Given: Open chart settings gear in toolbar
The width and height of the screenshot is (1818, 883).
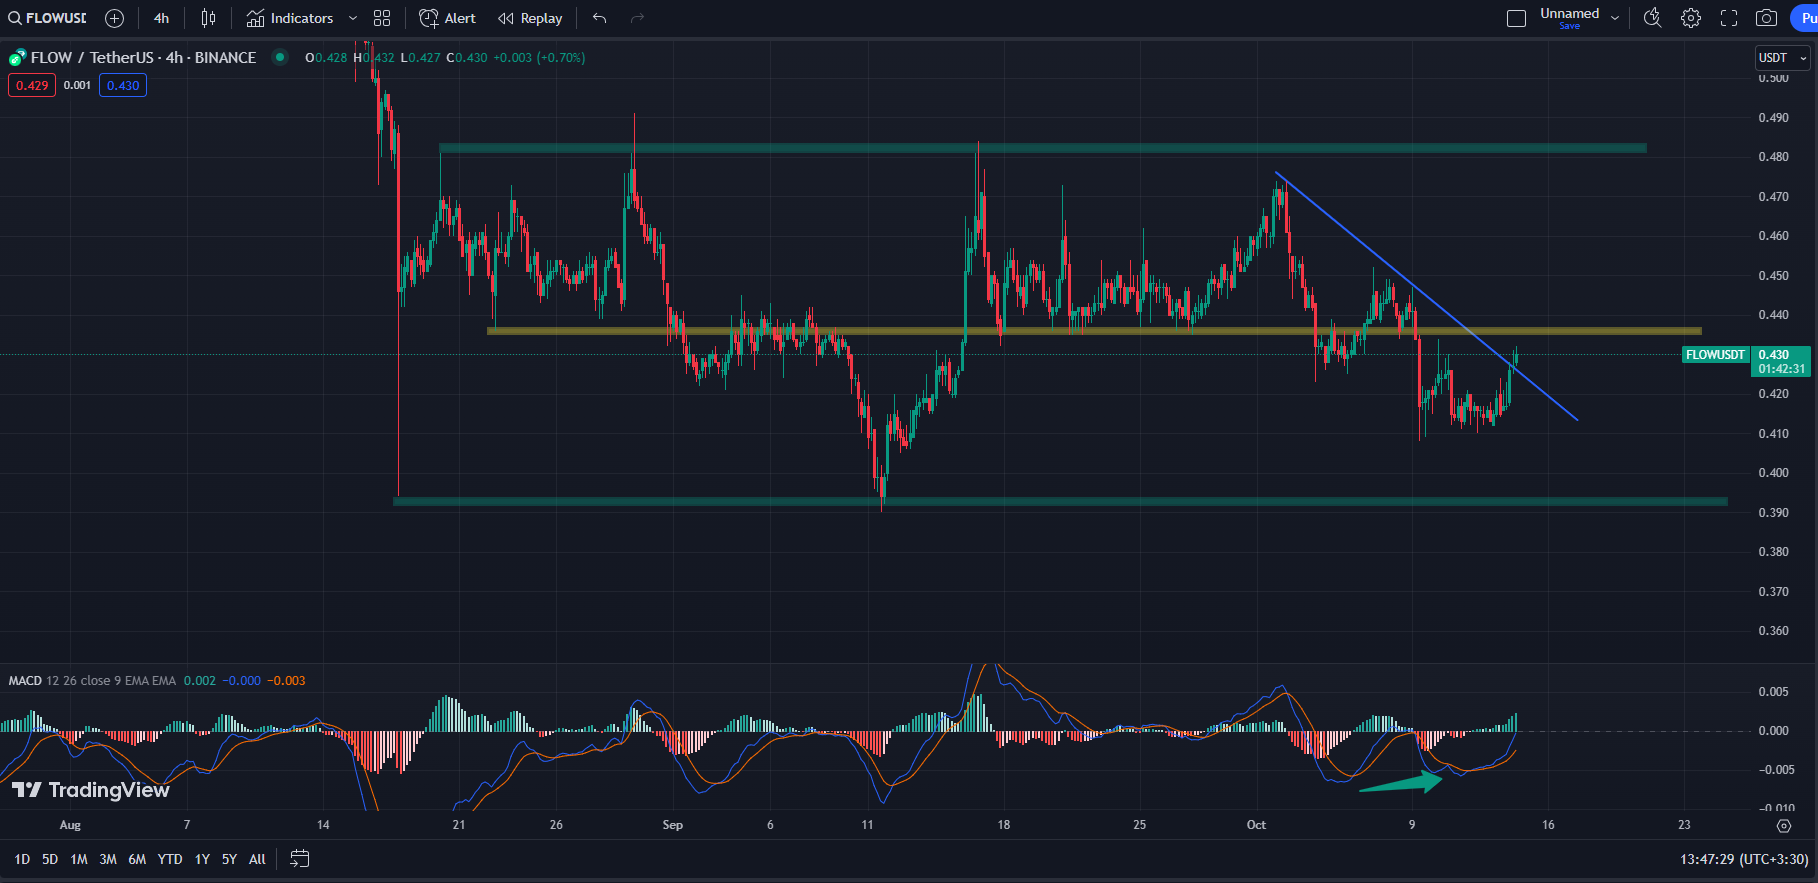Looking at the screenshot, I should click(1690, 18).
